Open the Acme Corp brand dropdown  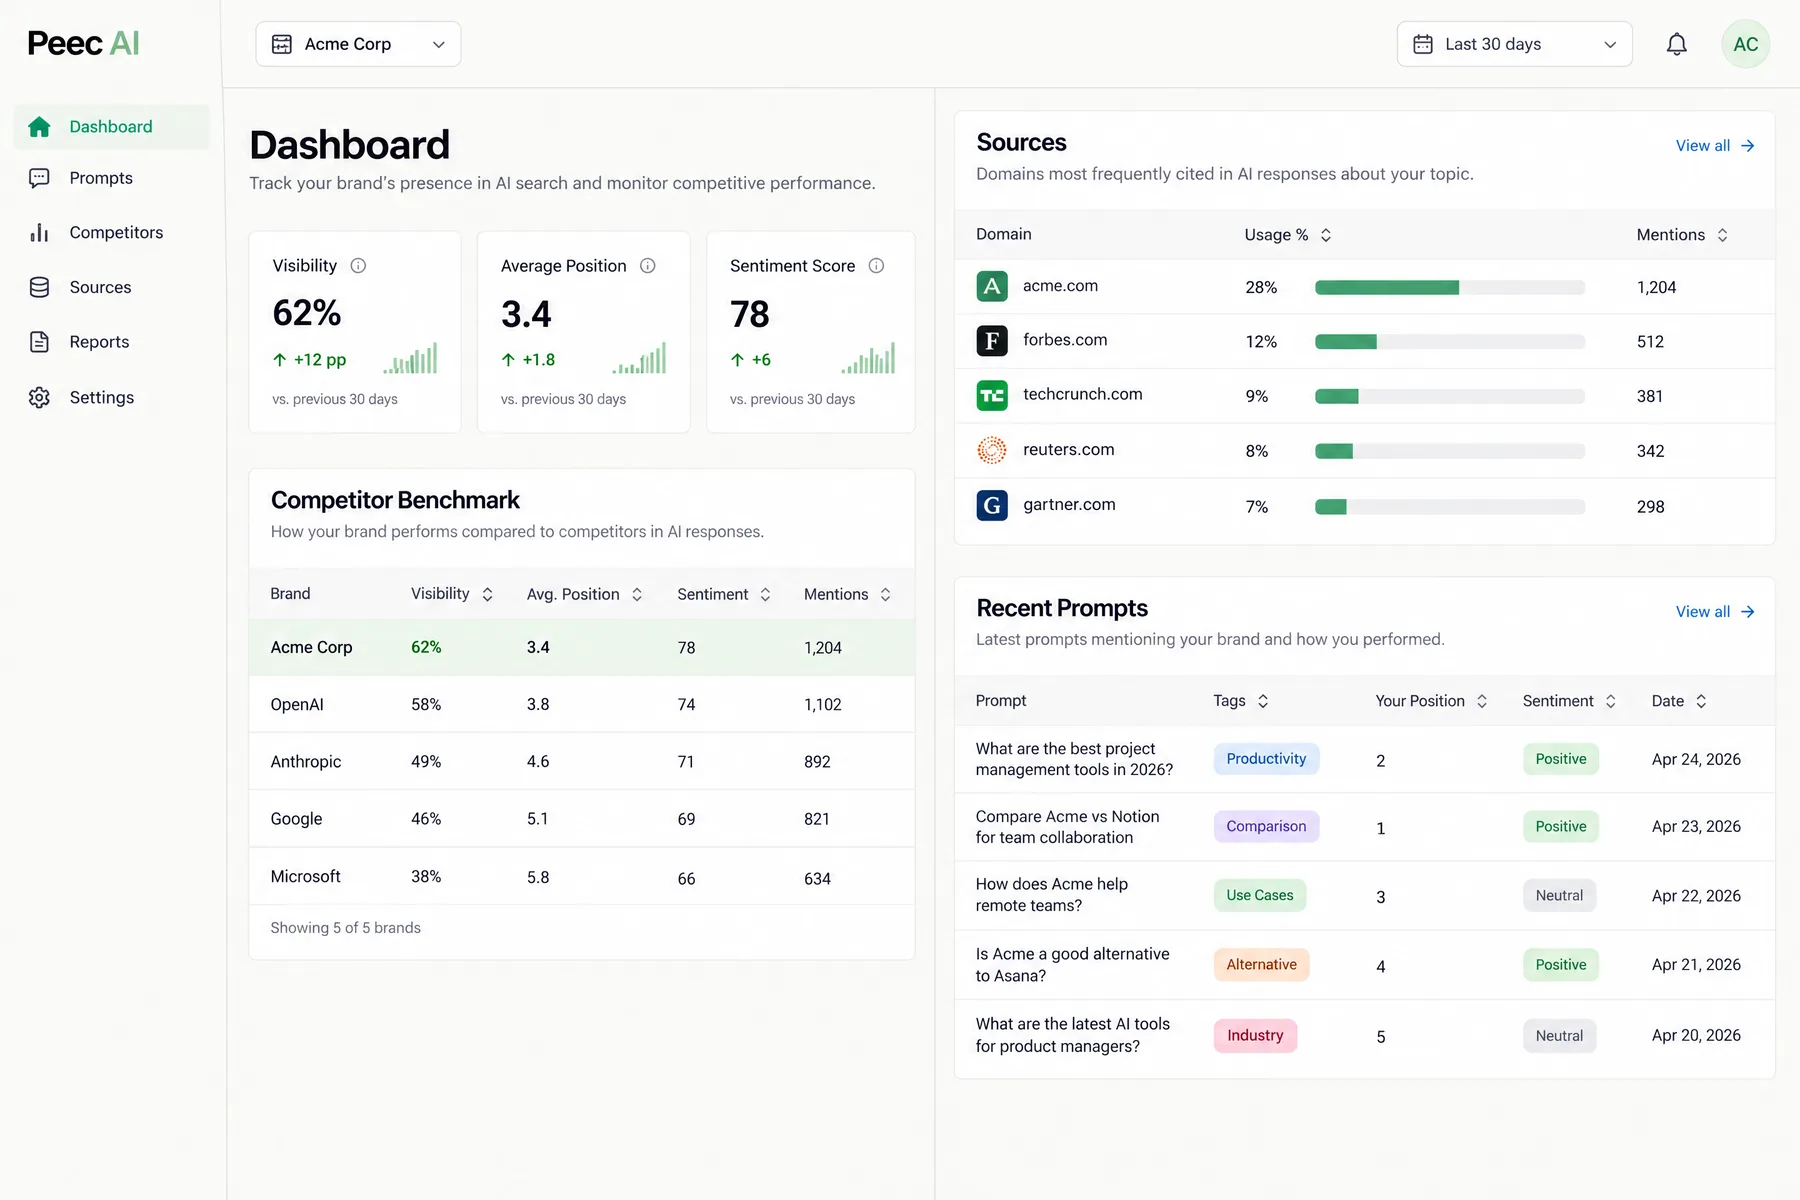358,44
